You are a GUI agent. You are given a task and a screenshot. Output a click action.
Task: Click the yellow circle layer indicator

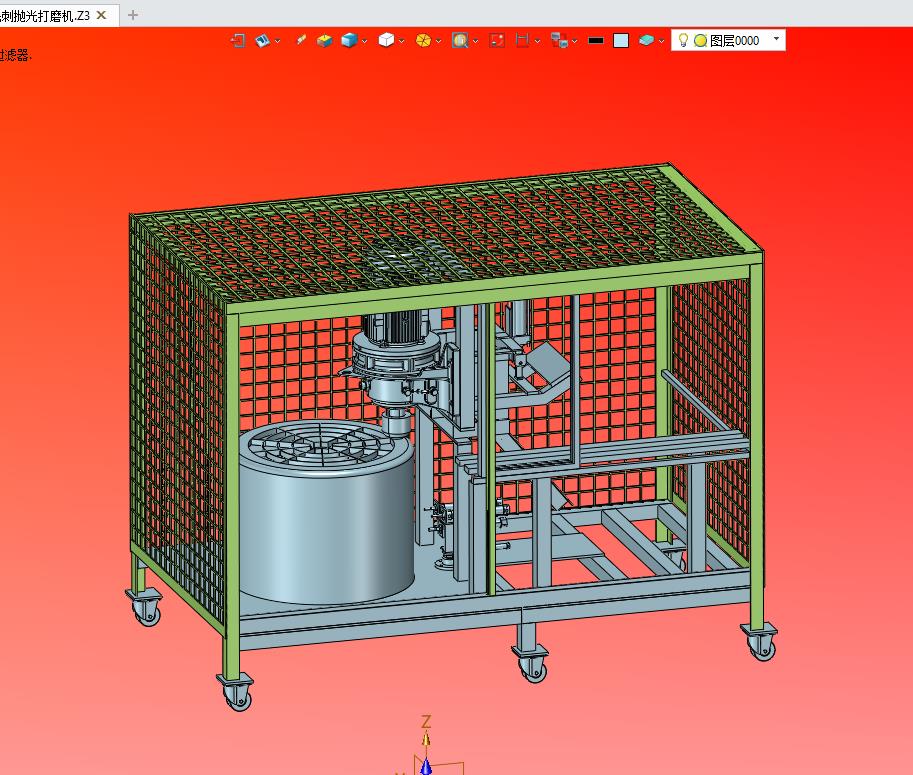tap(700, 40)
